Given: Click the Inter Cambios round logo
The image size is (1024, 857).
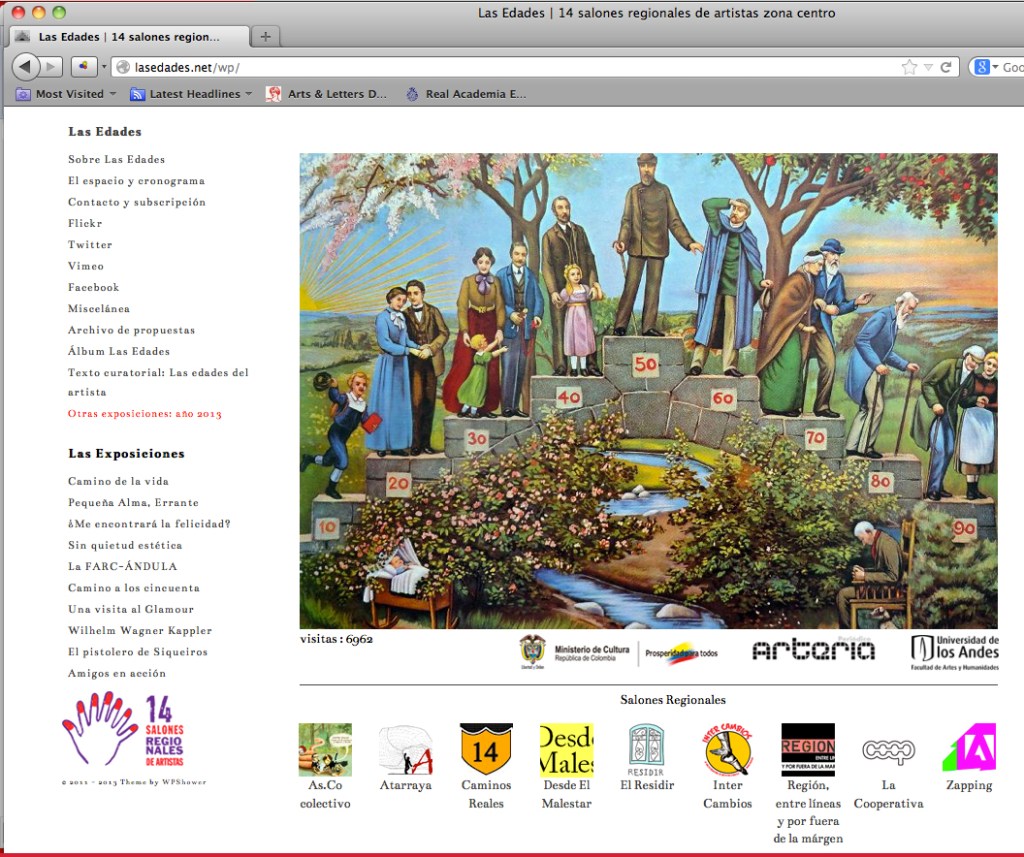Looking at the screenshot, I should pyautogui.click(x=728, y=750).
